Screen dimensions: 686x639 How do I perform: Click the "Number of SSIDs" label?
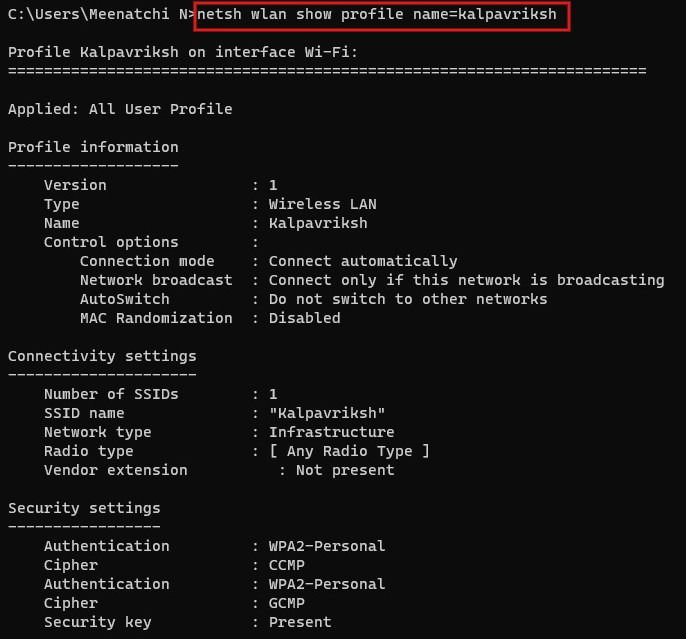pos(111,394)
